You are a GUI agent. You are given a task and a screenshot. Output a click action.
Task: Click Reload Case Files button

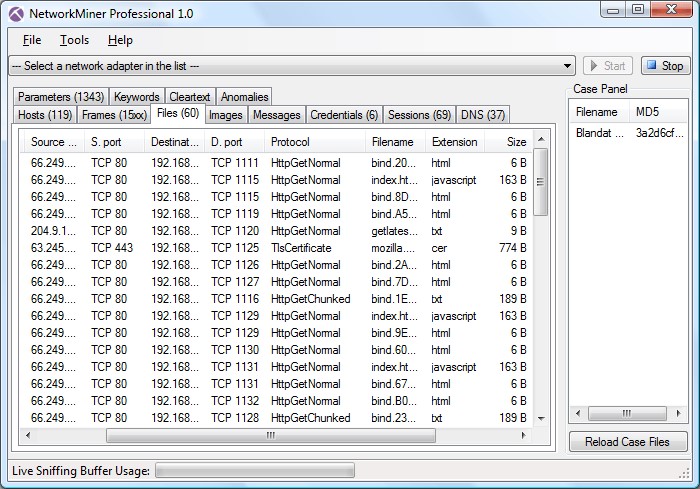627,442
